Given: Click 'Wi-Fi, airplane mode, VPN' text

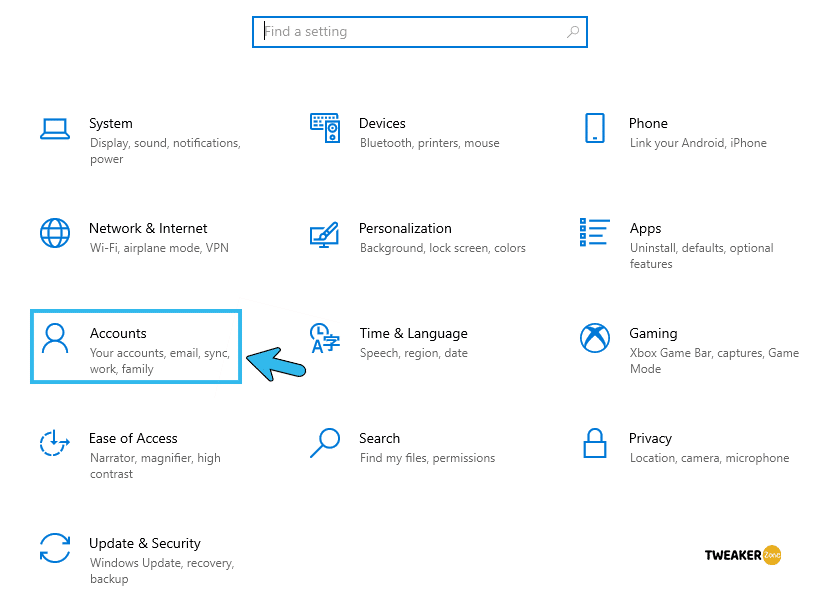Looking at the screenshot, I should [x=159, y=248].
